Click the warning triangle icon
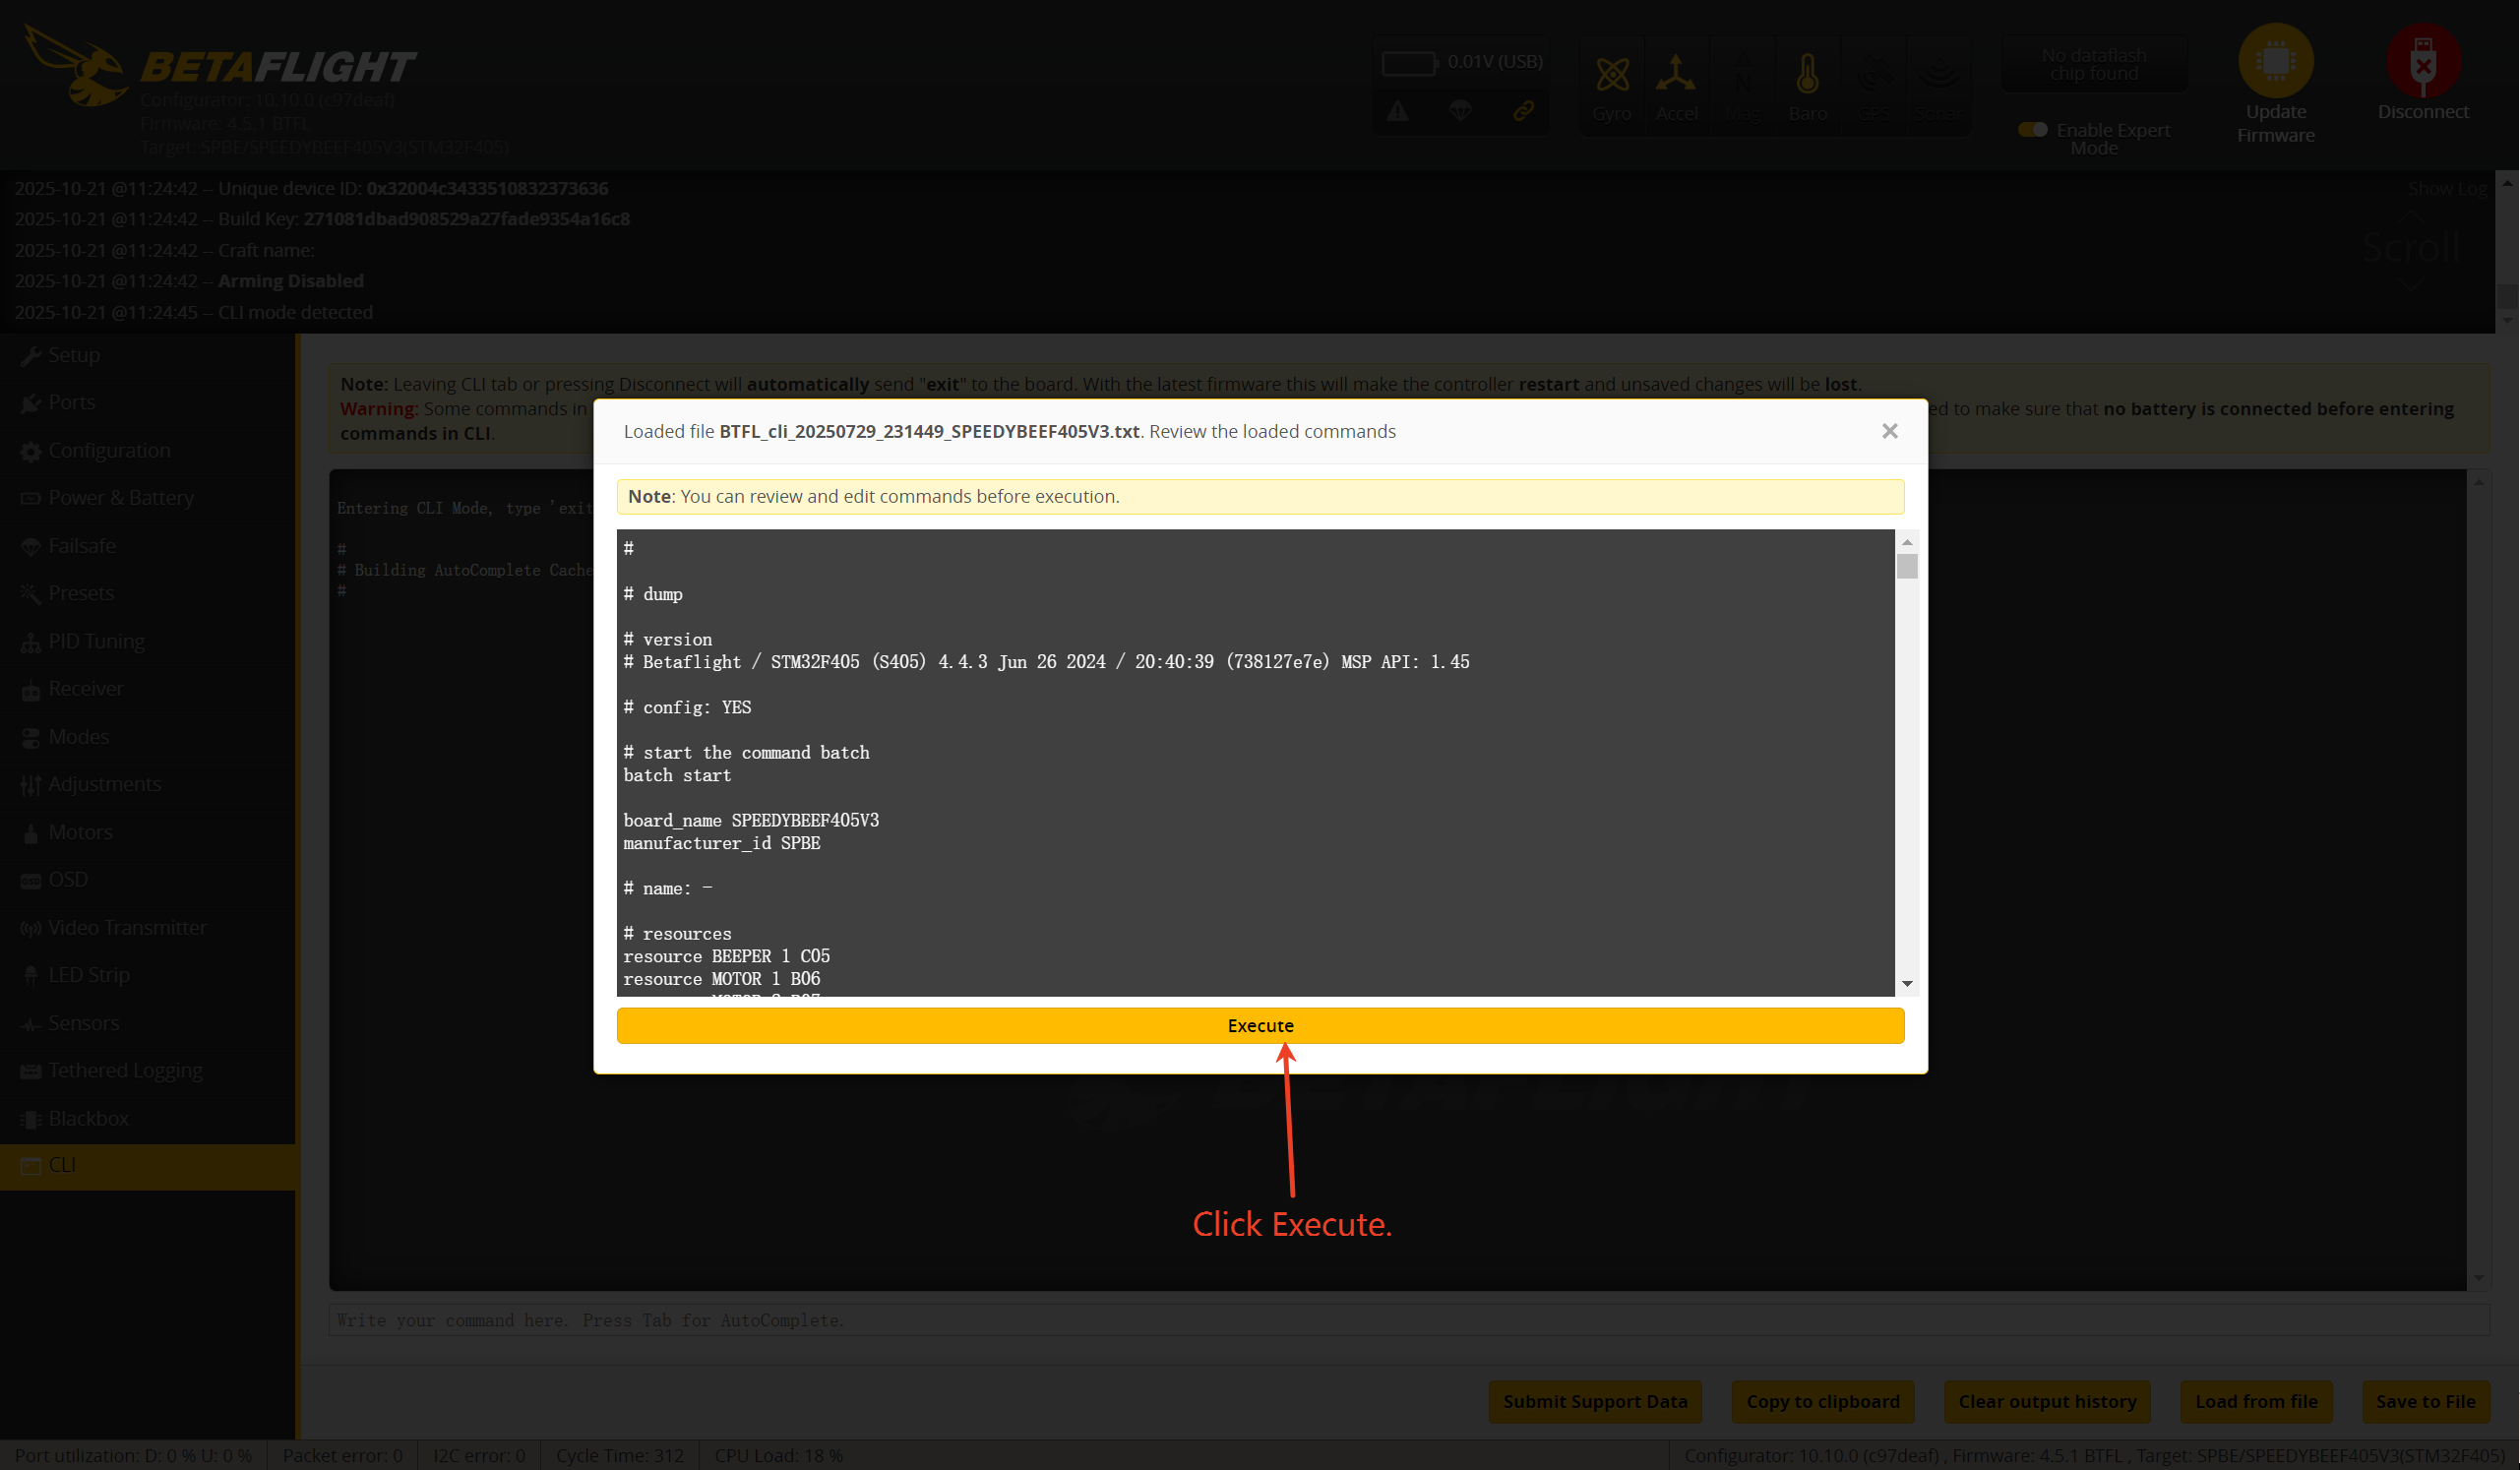2520x1470 pixels. 1397,111
